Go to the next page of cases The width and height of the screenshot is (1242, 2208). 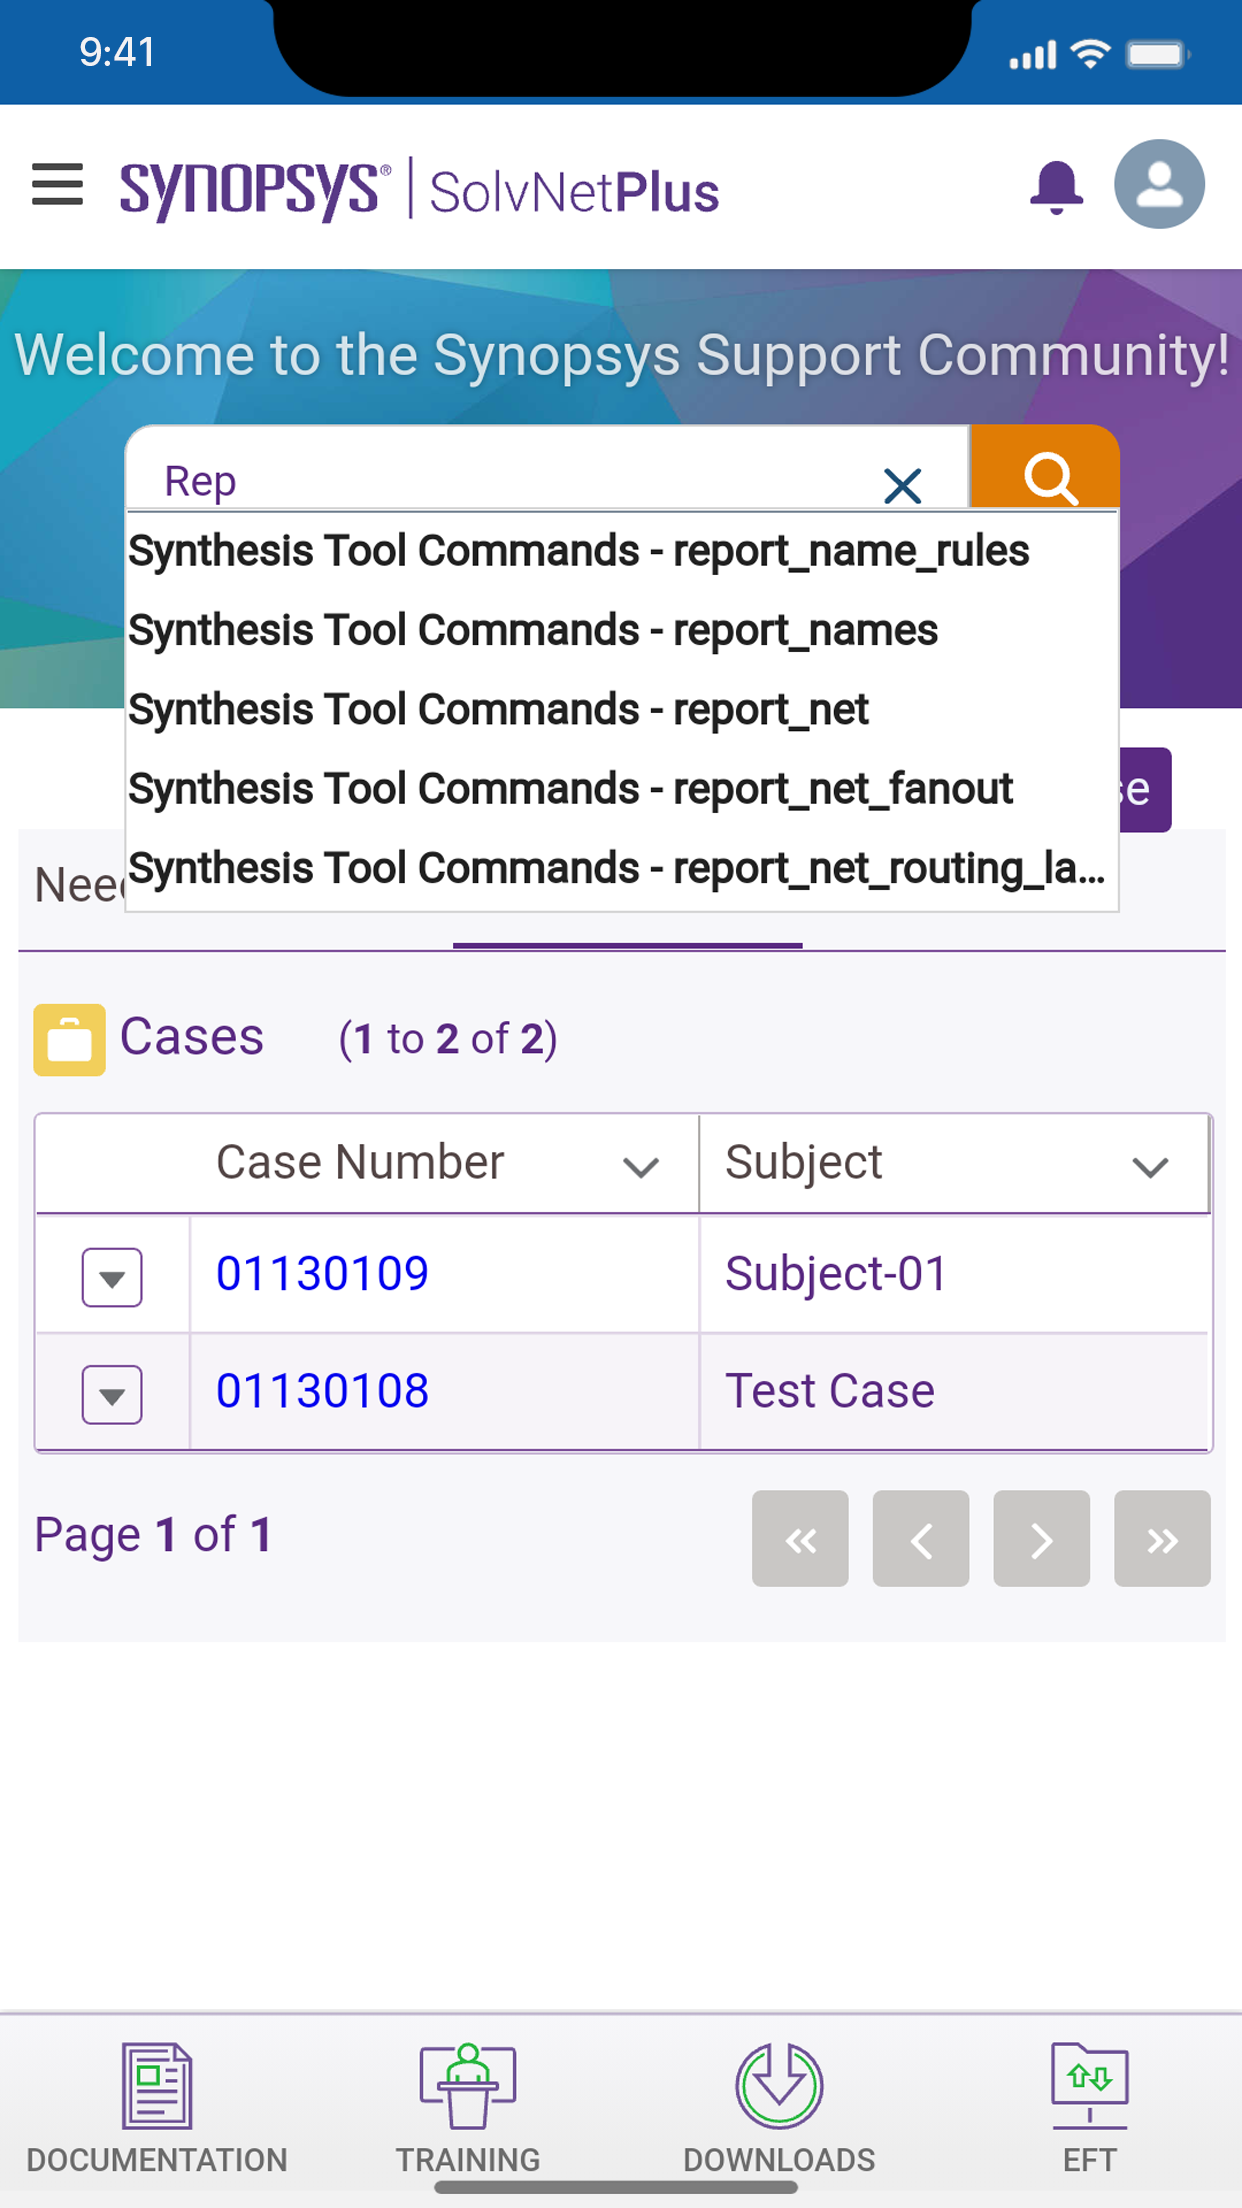tap(1042, 1539)
